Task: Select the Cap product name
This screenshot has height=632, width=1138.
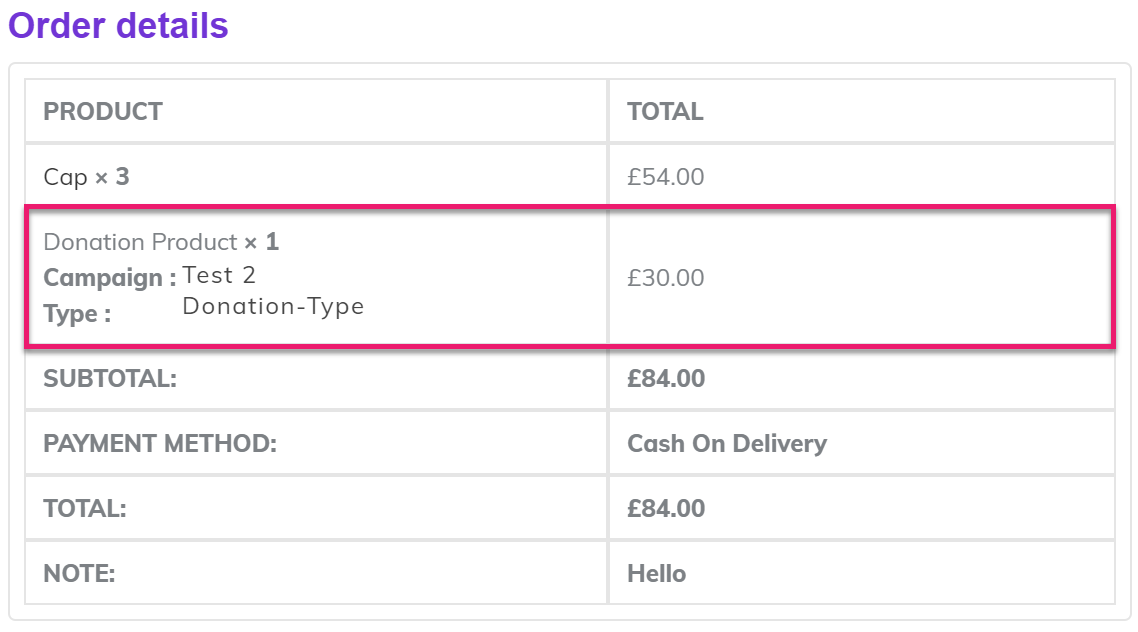Action: 66,177
